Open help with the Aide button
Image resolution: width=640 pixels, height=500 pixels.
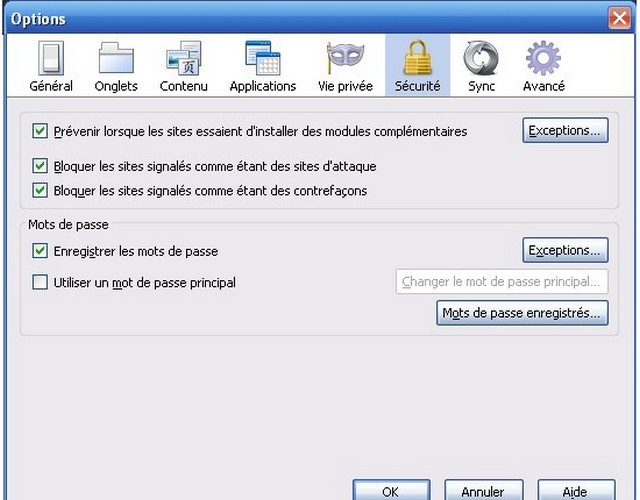point(576,490)
